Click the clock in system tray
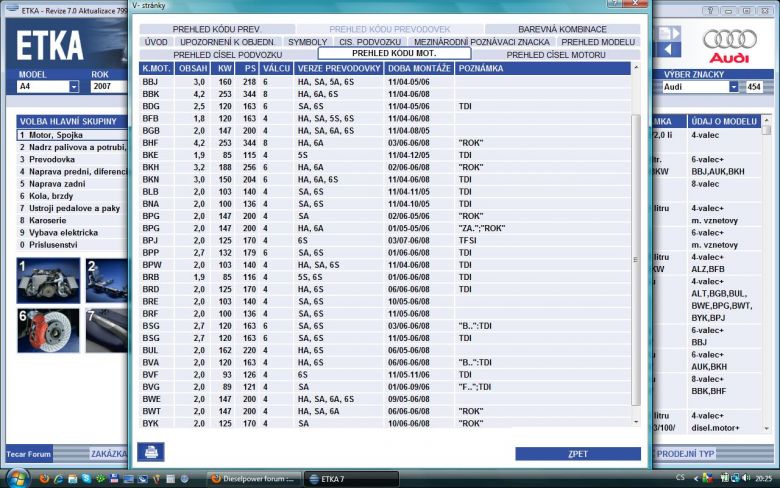 [764, 479]
